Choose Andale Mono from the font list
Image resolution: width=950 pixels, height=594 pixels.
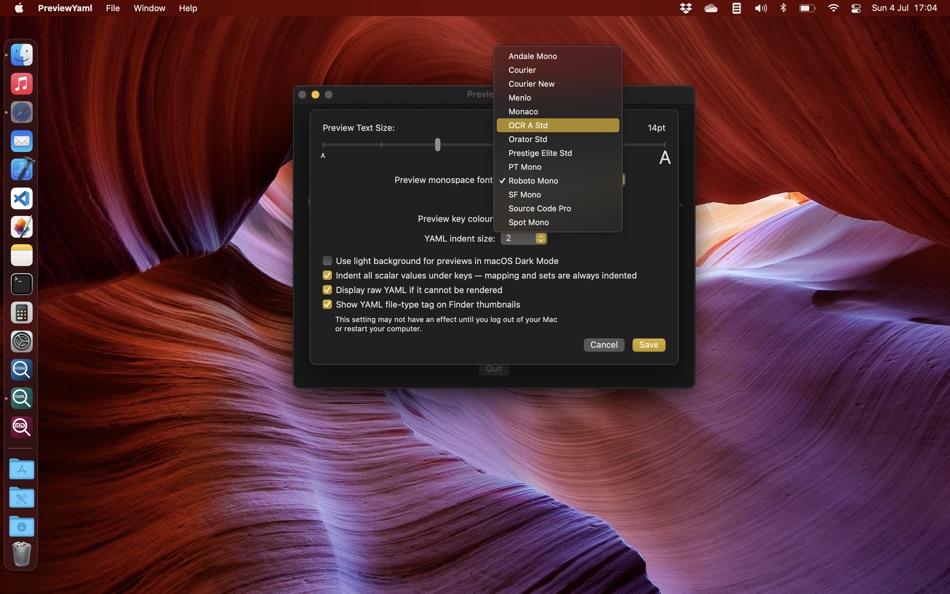click(x=558, y=56)
